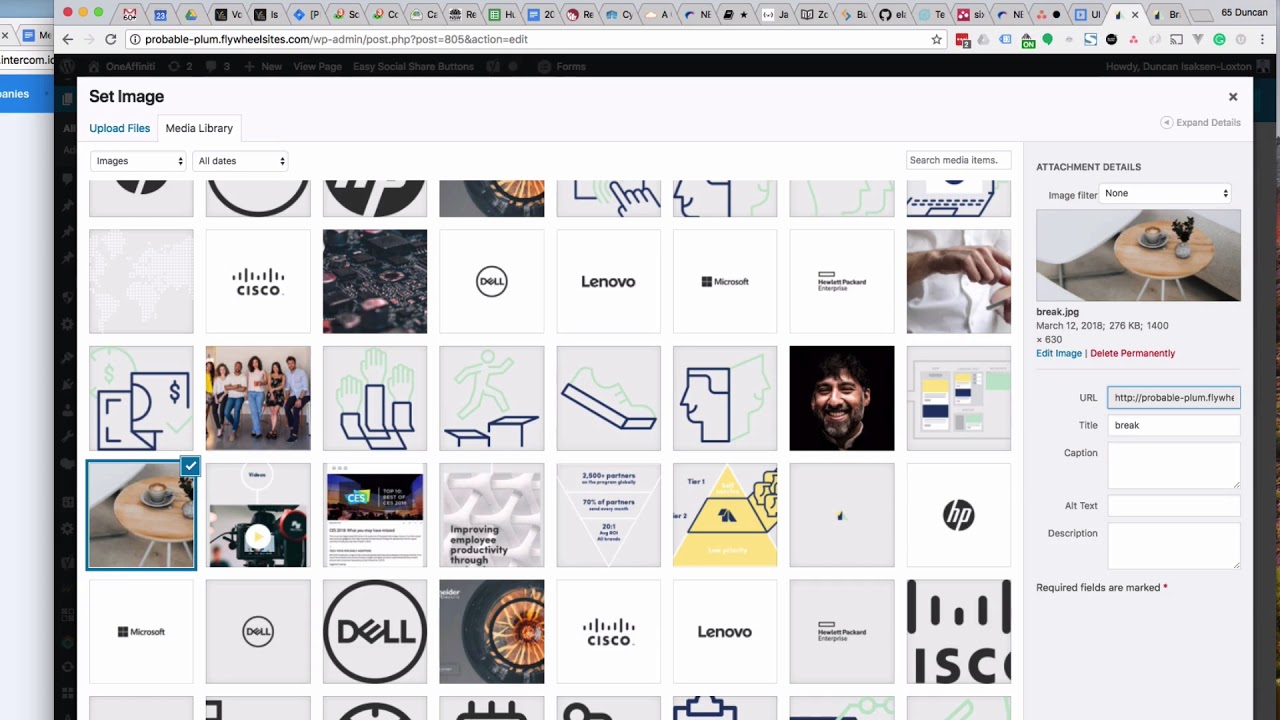Select the raised hands line-art thumbnail
1280x720 pixels.
tap(375, 398)
